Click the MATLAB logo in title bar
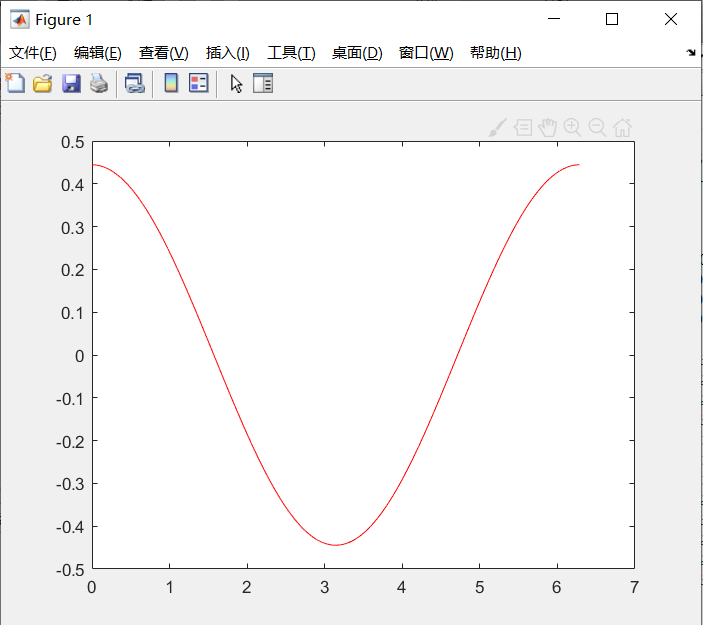 [20, 19]
